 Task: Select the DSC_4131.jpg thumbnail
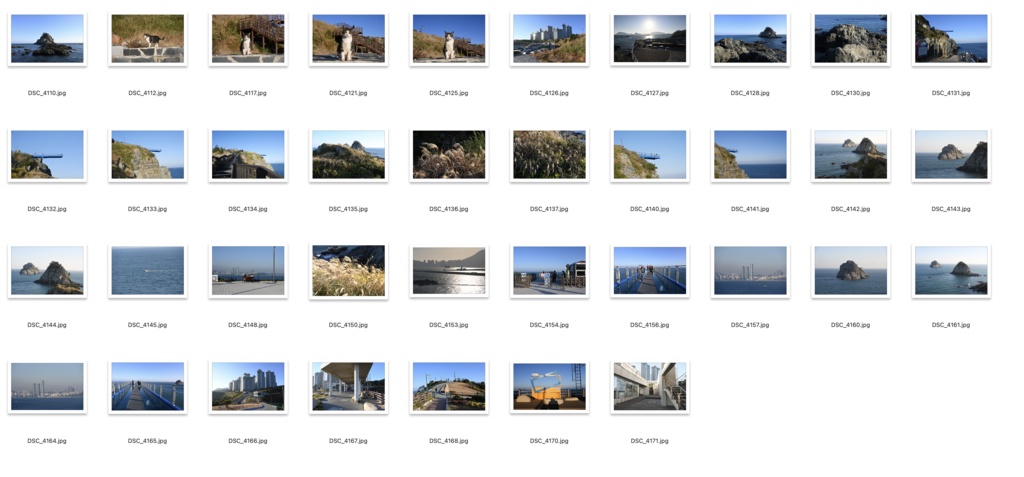pos(951,39)
